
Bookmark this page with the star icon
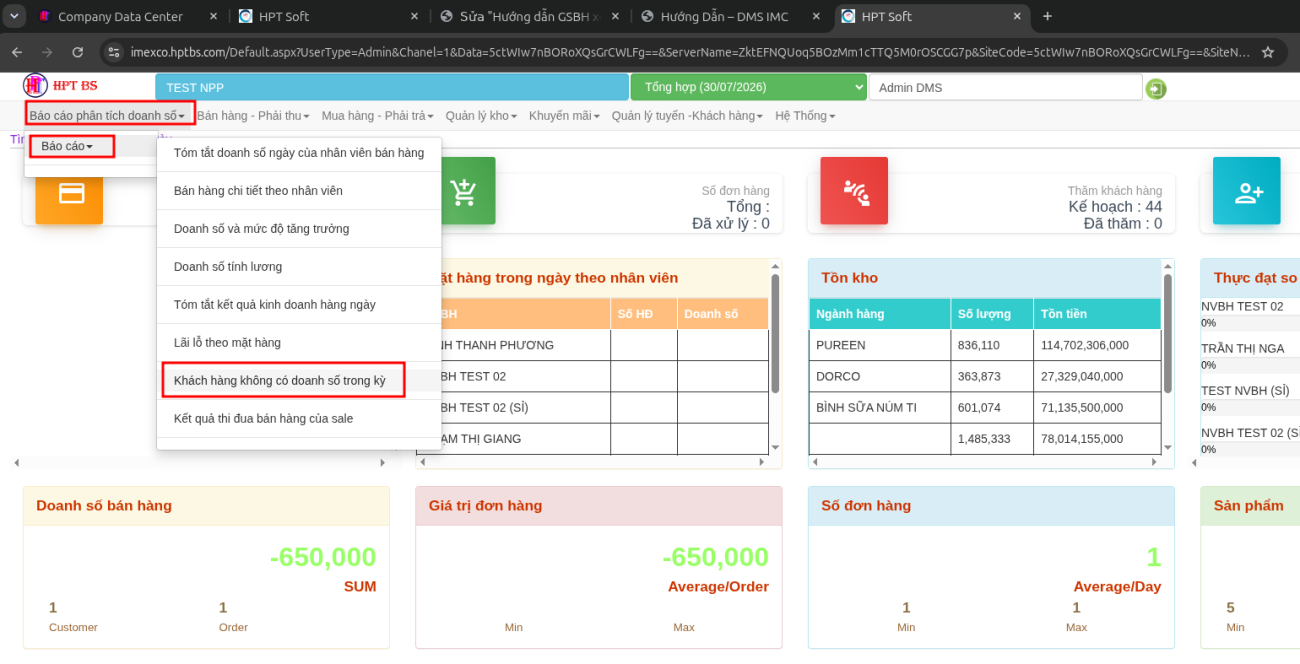click(1268, 52)
